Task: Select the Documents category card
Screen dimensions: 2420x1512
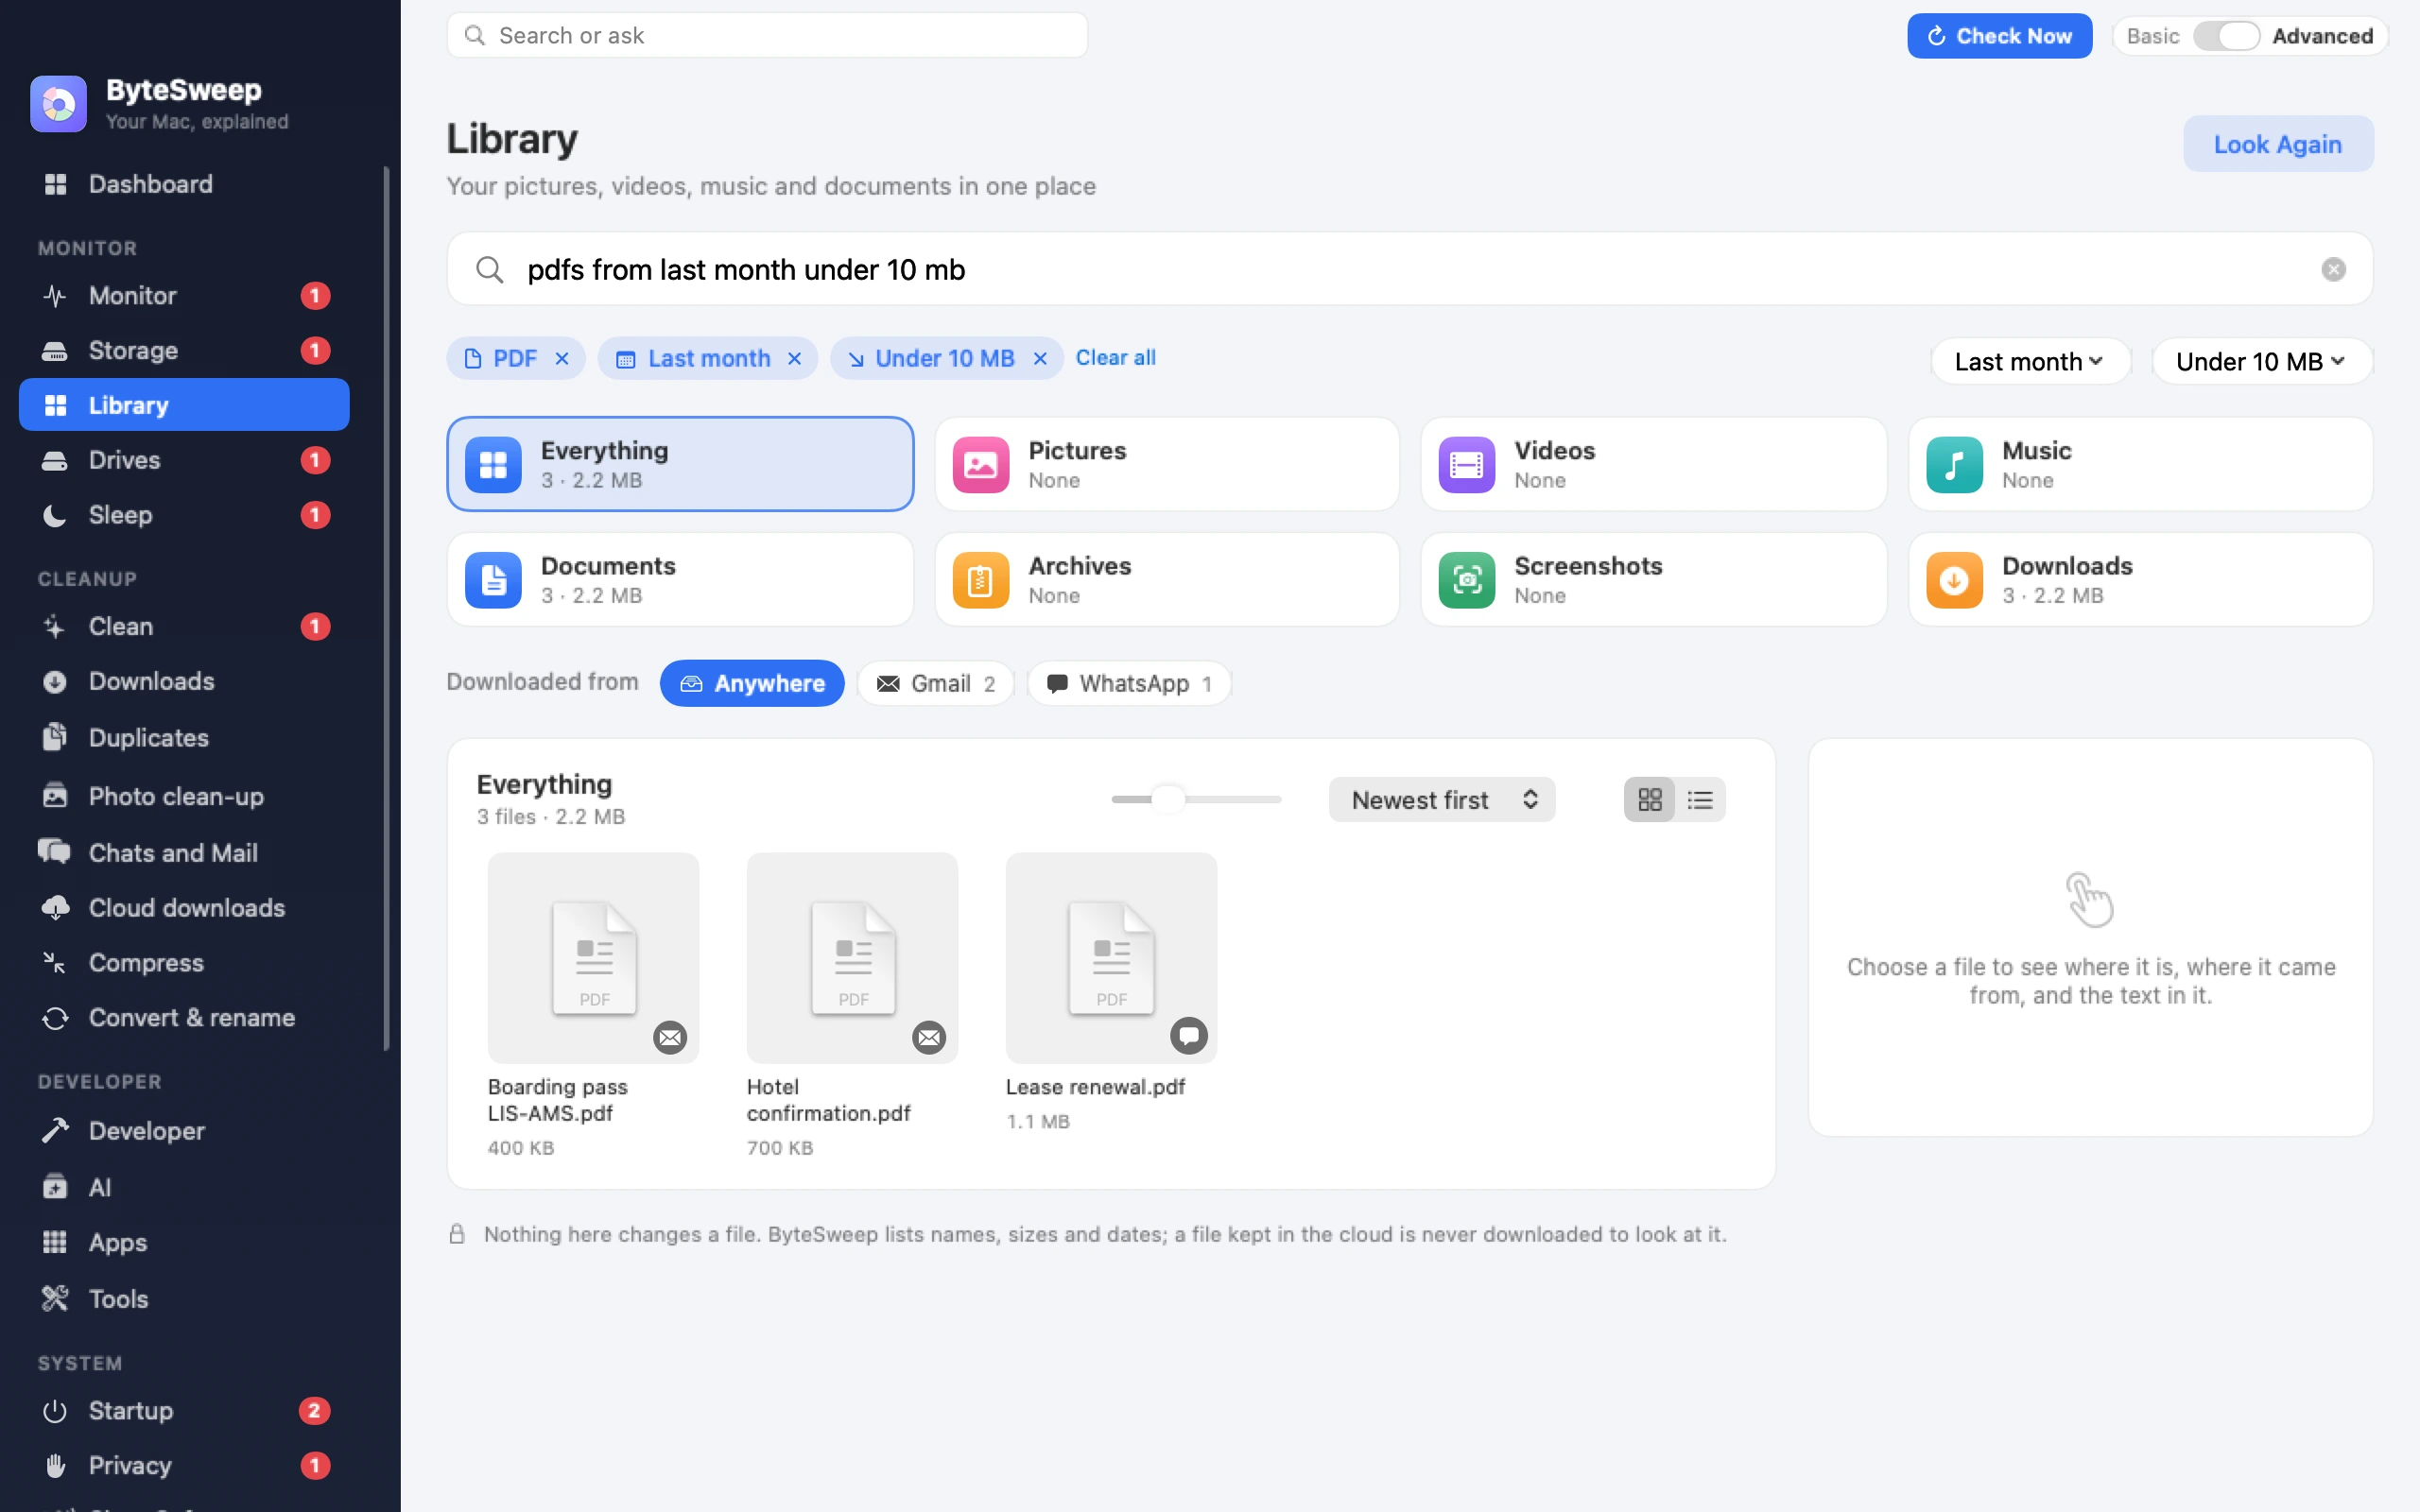Action: pos(680,579)
